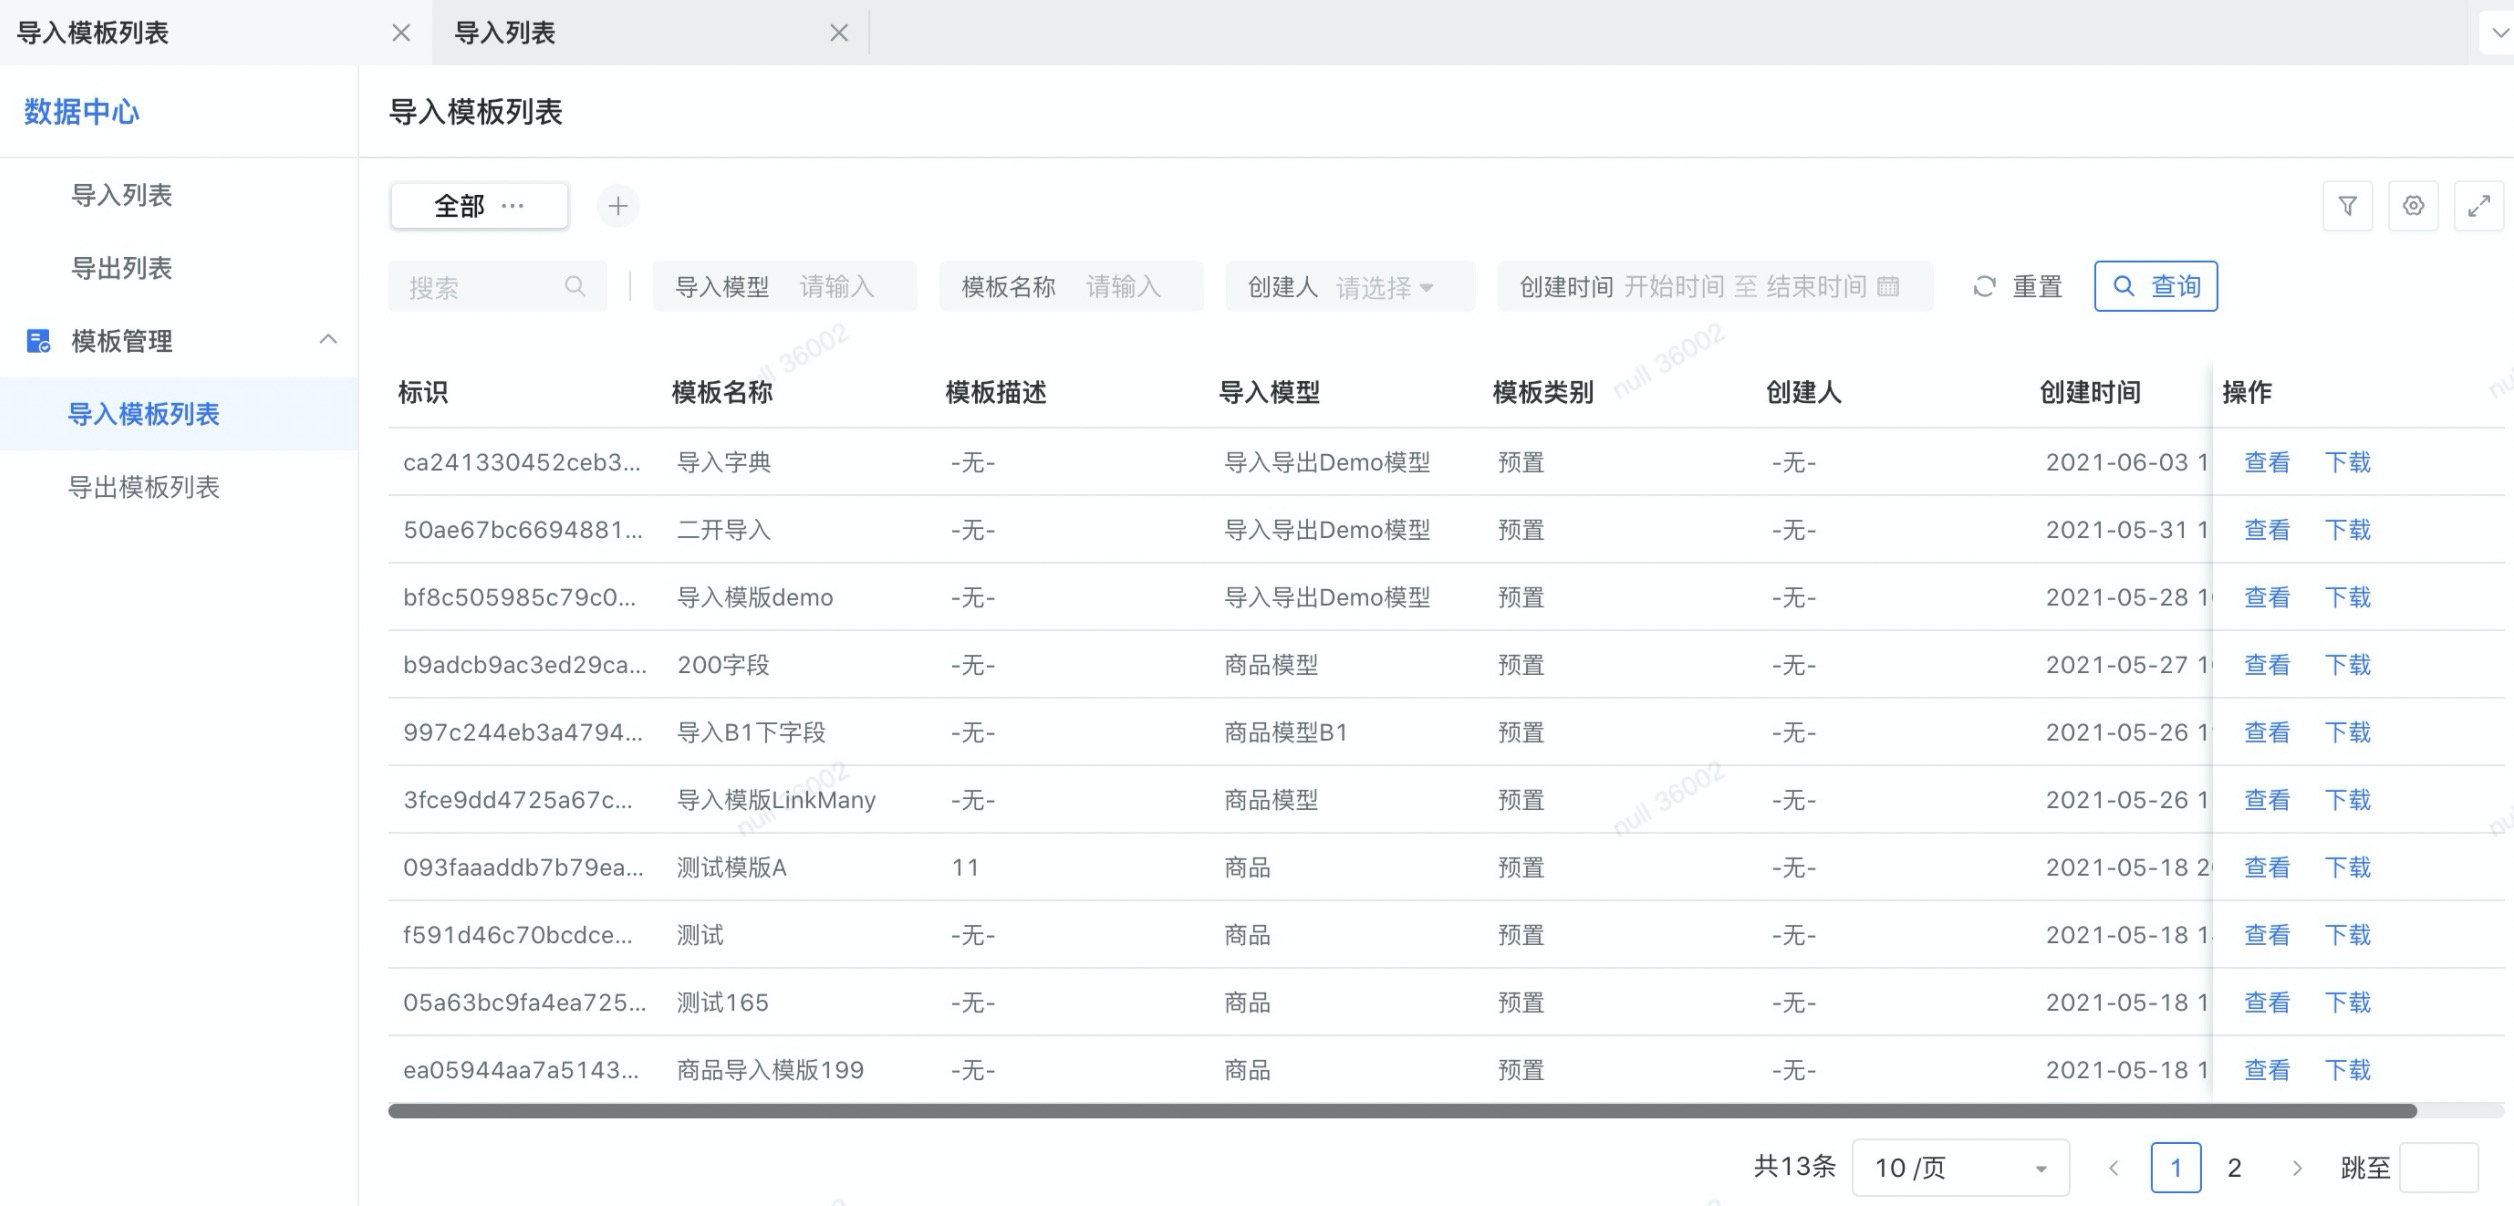Image resolution: width=2514 pixels, height=1206 pixels.
Task: Open 导出模板列表 in the sidebar
Action: pyautogui.click(x=143, y=487)
